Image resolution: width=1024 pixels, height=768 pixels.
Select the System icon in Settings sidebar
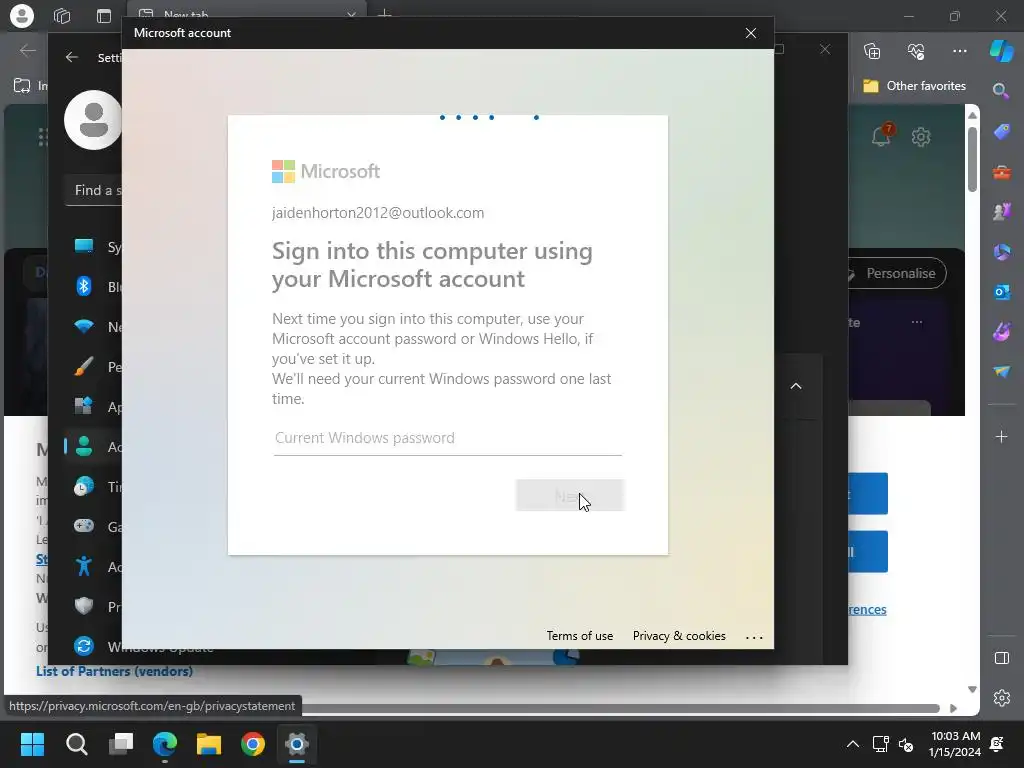click(x=84, y=246)
